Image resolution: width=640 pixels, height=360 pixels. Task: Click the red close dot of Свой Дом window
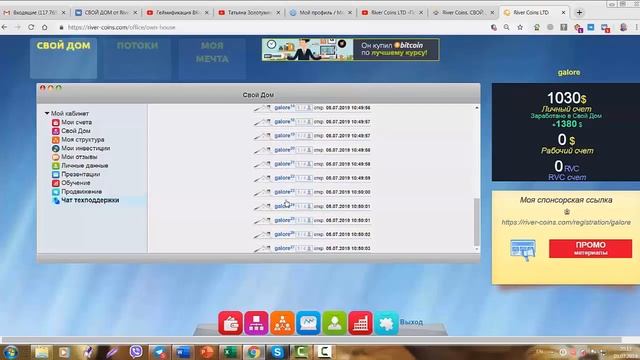(x=42, y=88)
